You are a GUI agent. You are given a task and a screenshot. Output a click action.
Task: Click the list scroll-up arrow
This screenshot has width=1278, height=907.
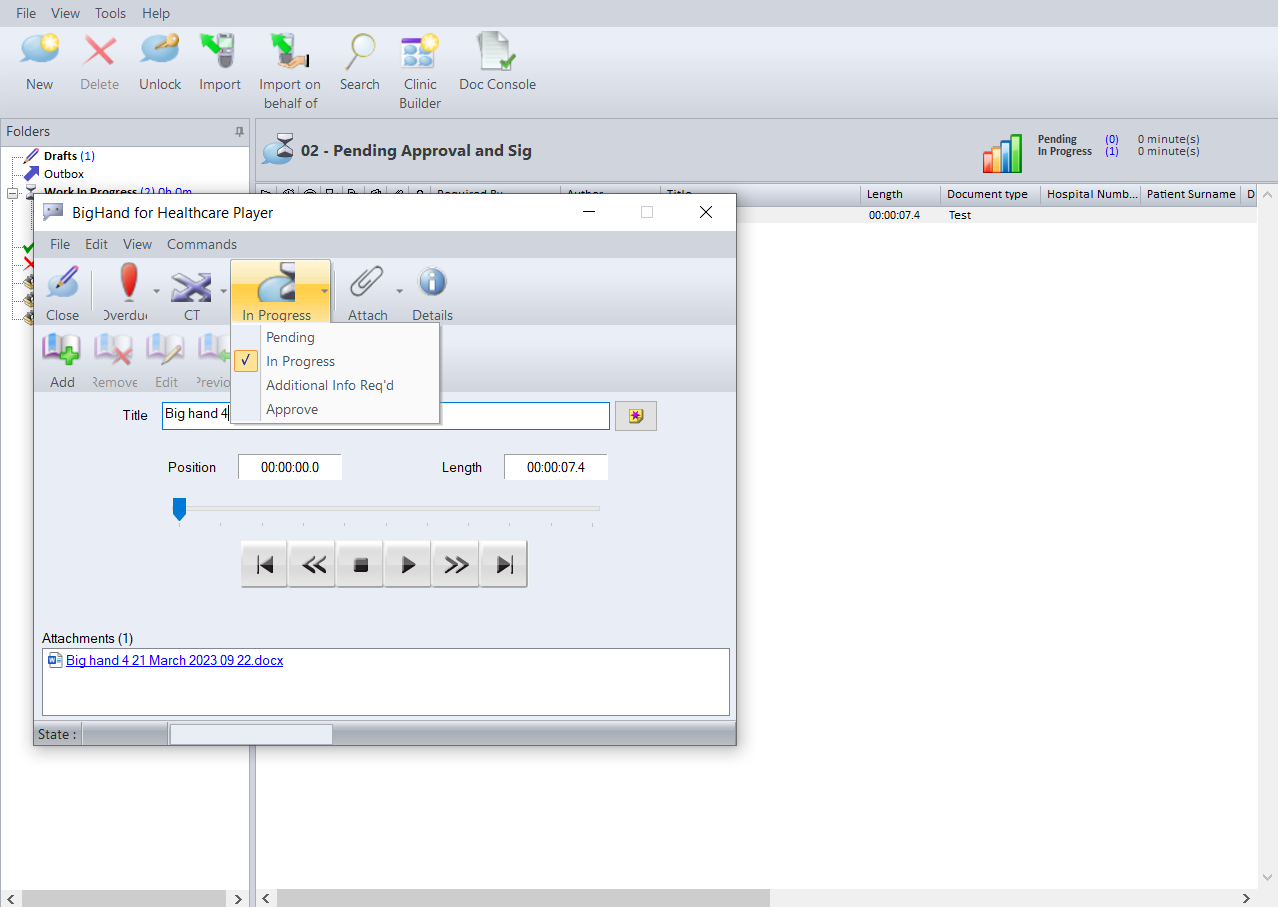coord(1268,194)
